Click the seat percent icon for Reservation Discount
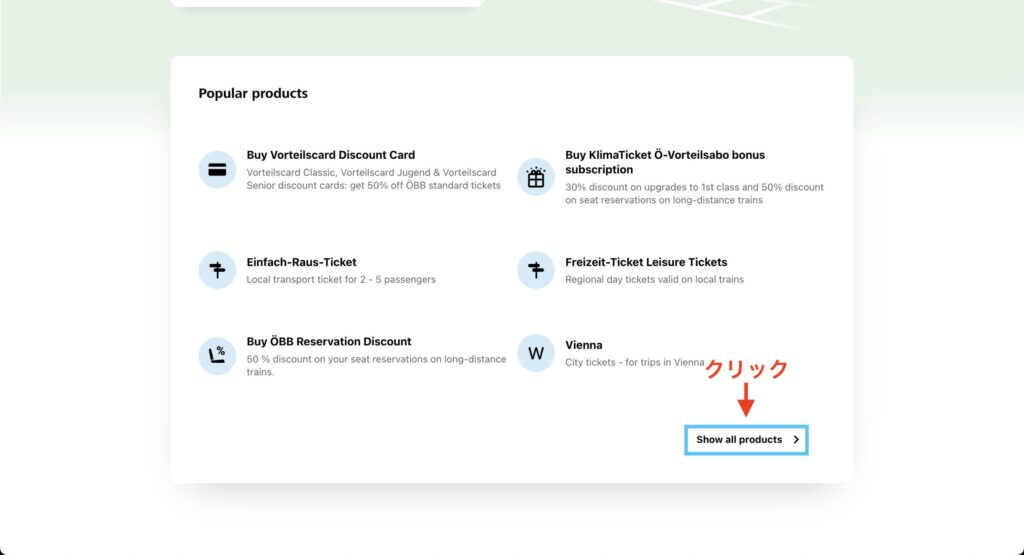The height and width of the screenshot is (555, 1024). (217, 355)
